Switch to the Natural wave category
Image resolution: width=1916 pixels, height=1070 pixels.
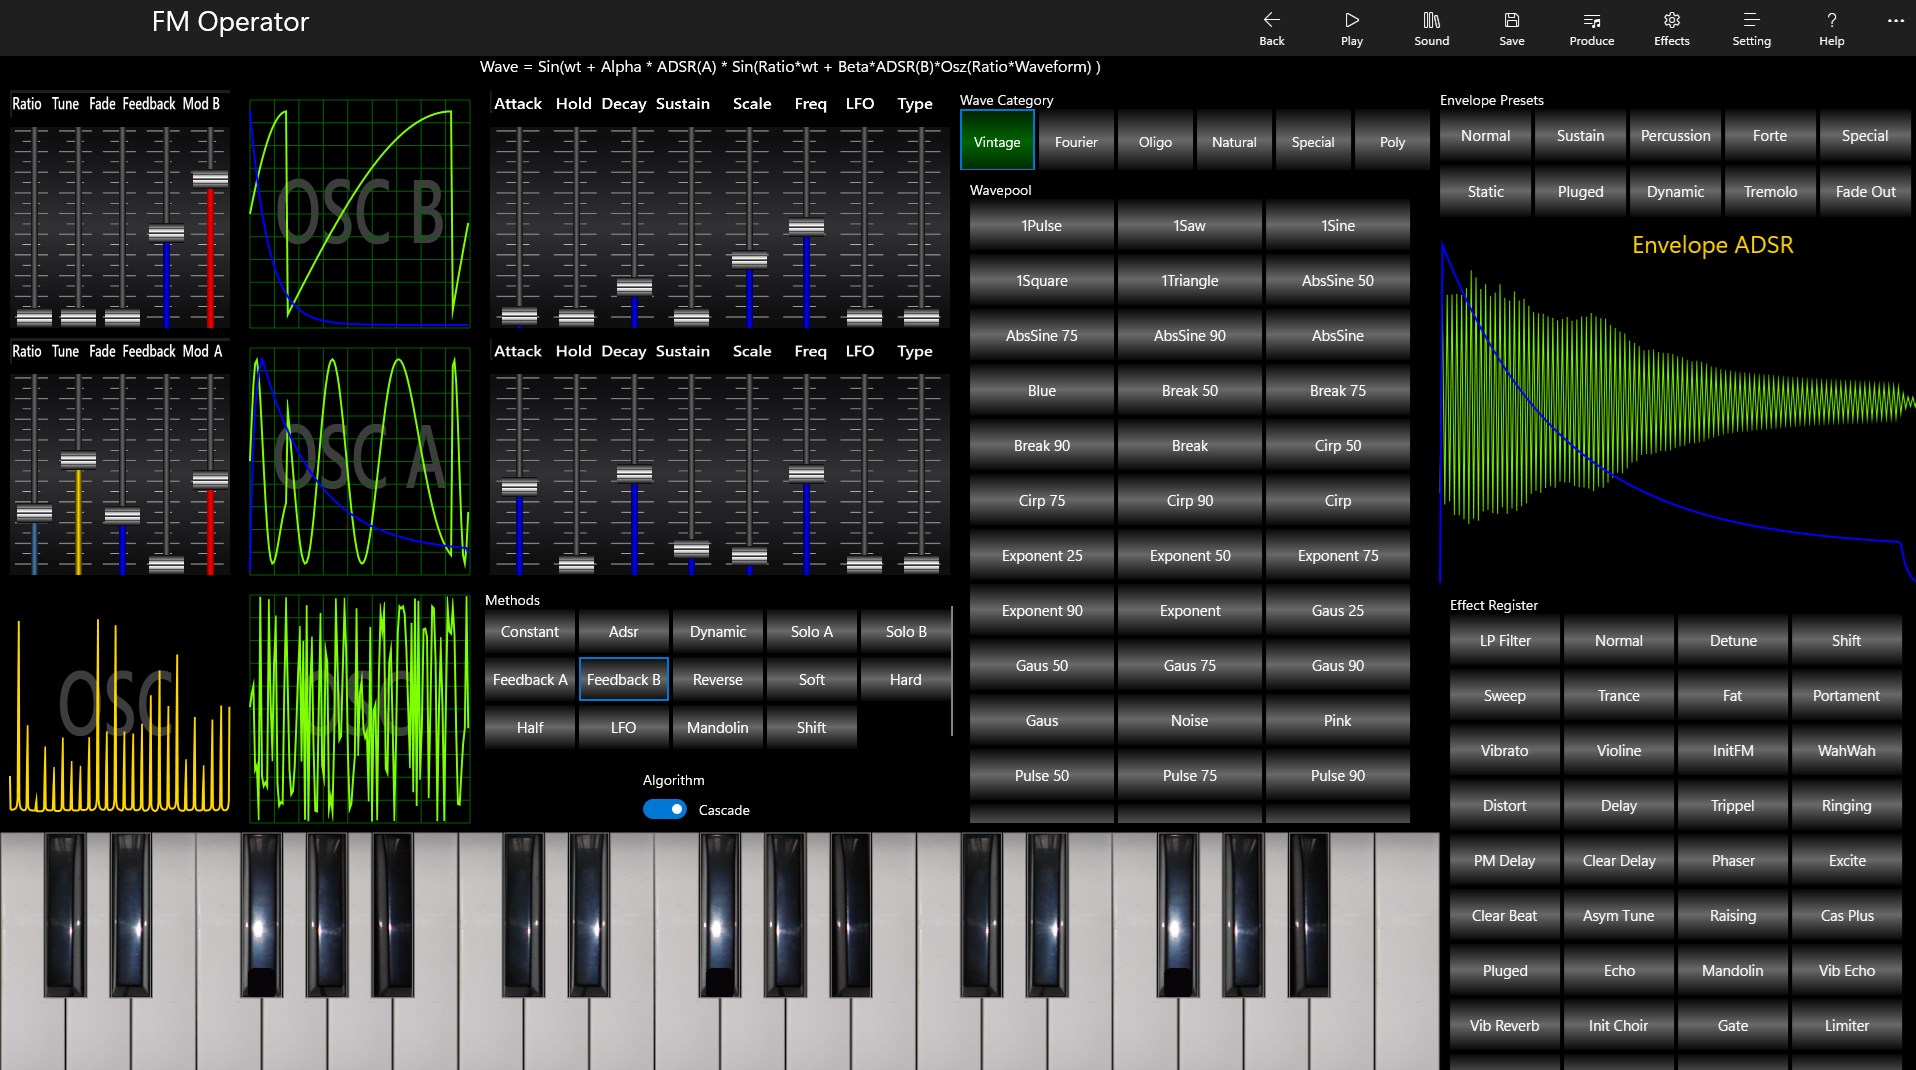pyautogui.click(x=1233, y=141)
